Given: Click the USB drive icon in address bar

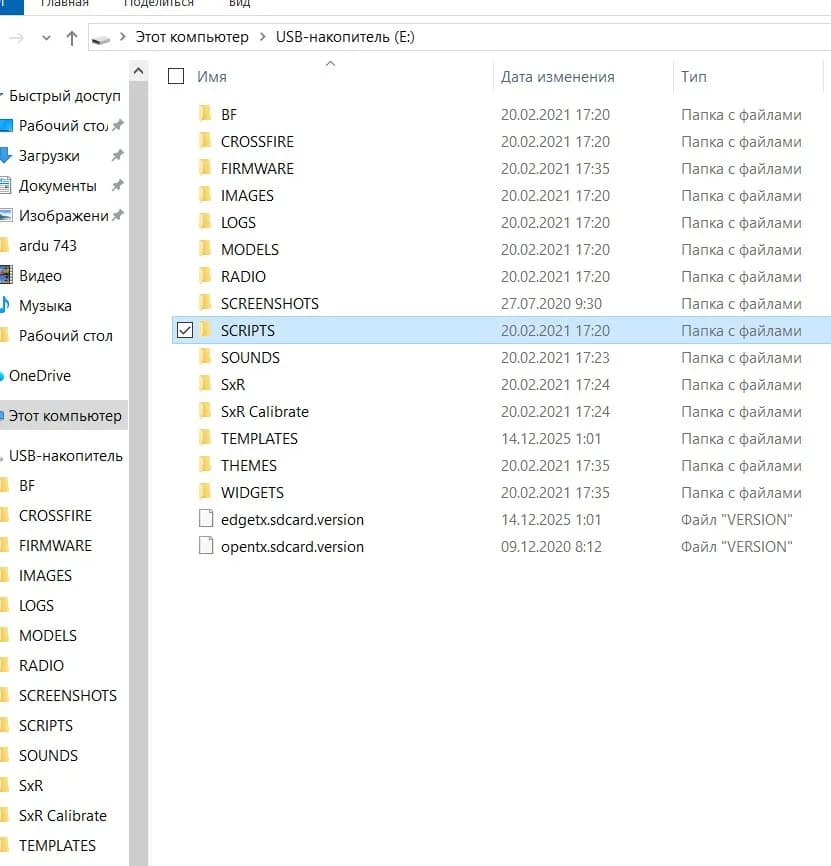Looking at the screenshot, I should (x=100, y=39).
